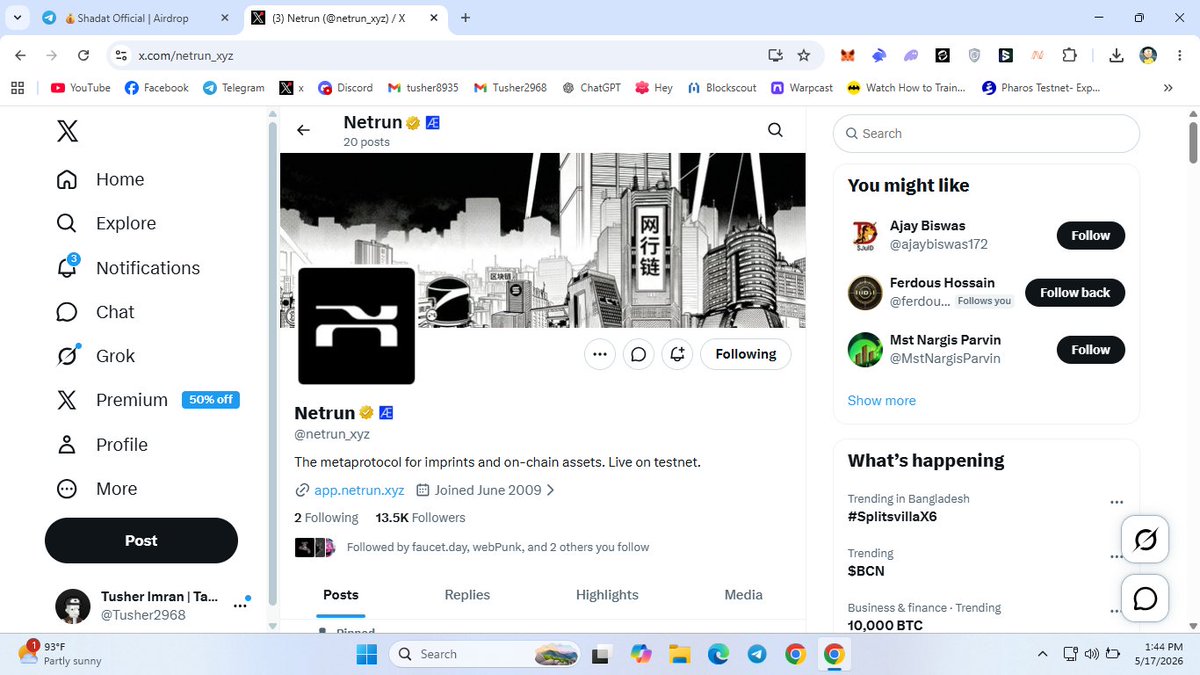
Task: Click search icon on profile header
Action: 775,130
